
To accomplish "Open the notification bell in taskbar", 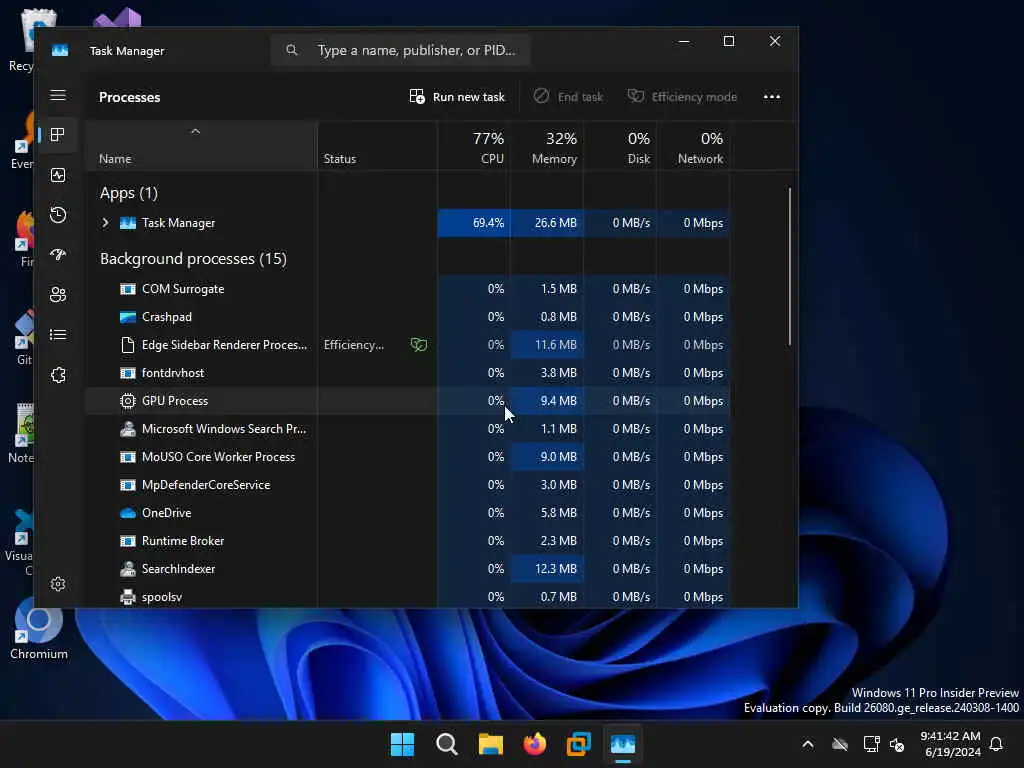I will pyautogui.click(x=997, y=744).
